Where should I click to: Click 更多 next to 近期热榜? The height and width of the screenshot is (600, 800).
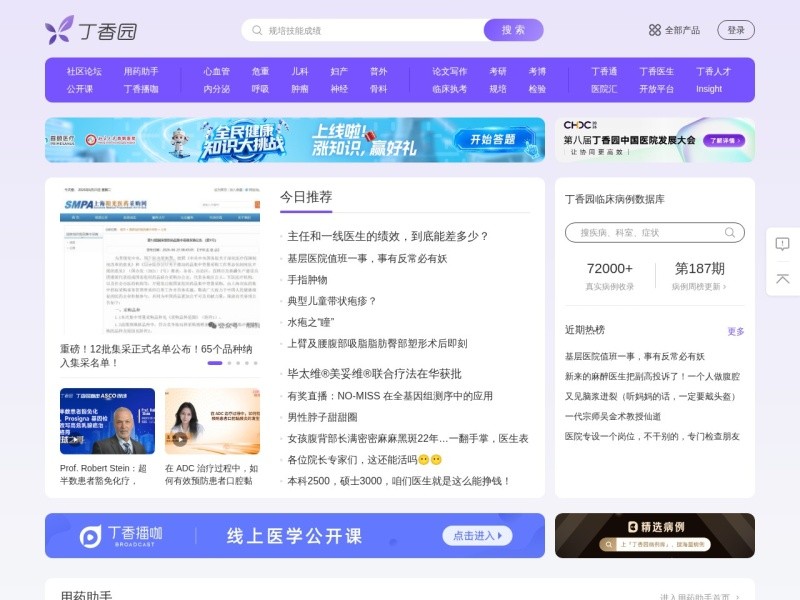tap(736, 332)
